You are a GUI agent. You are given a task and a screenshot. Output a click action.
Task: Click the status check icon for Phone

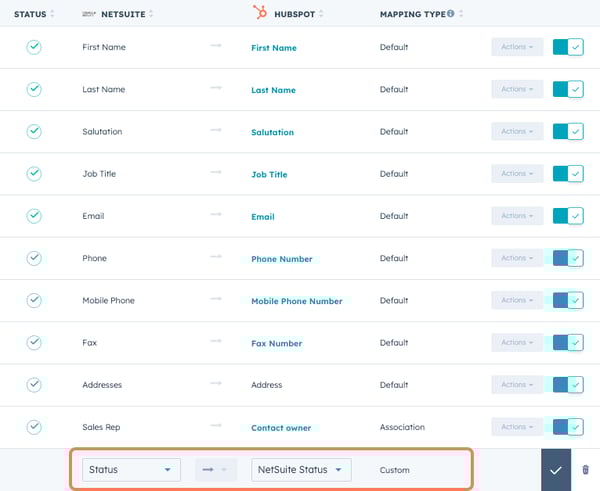pyautogui.click(x=34, y=258)
